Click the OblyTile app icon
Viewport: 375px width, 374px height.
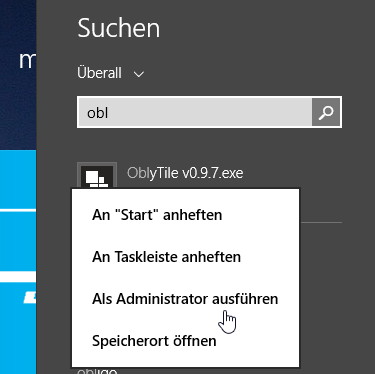97,176
